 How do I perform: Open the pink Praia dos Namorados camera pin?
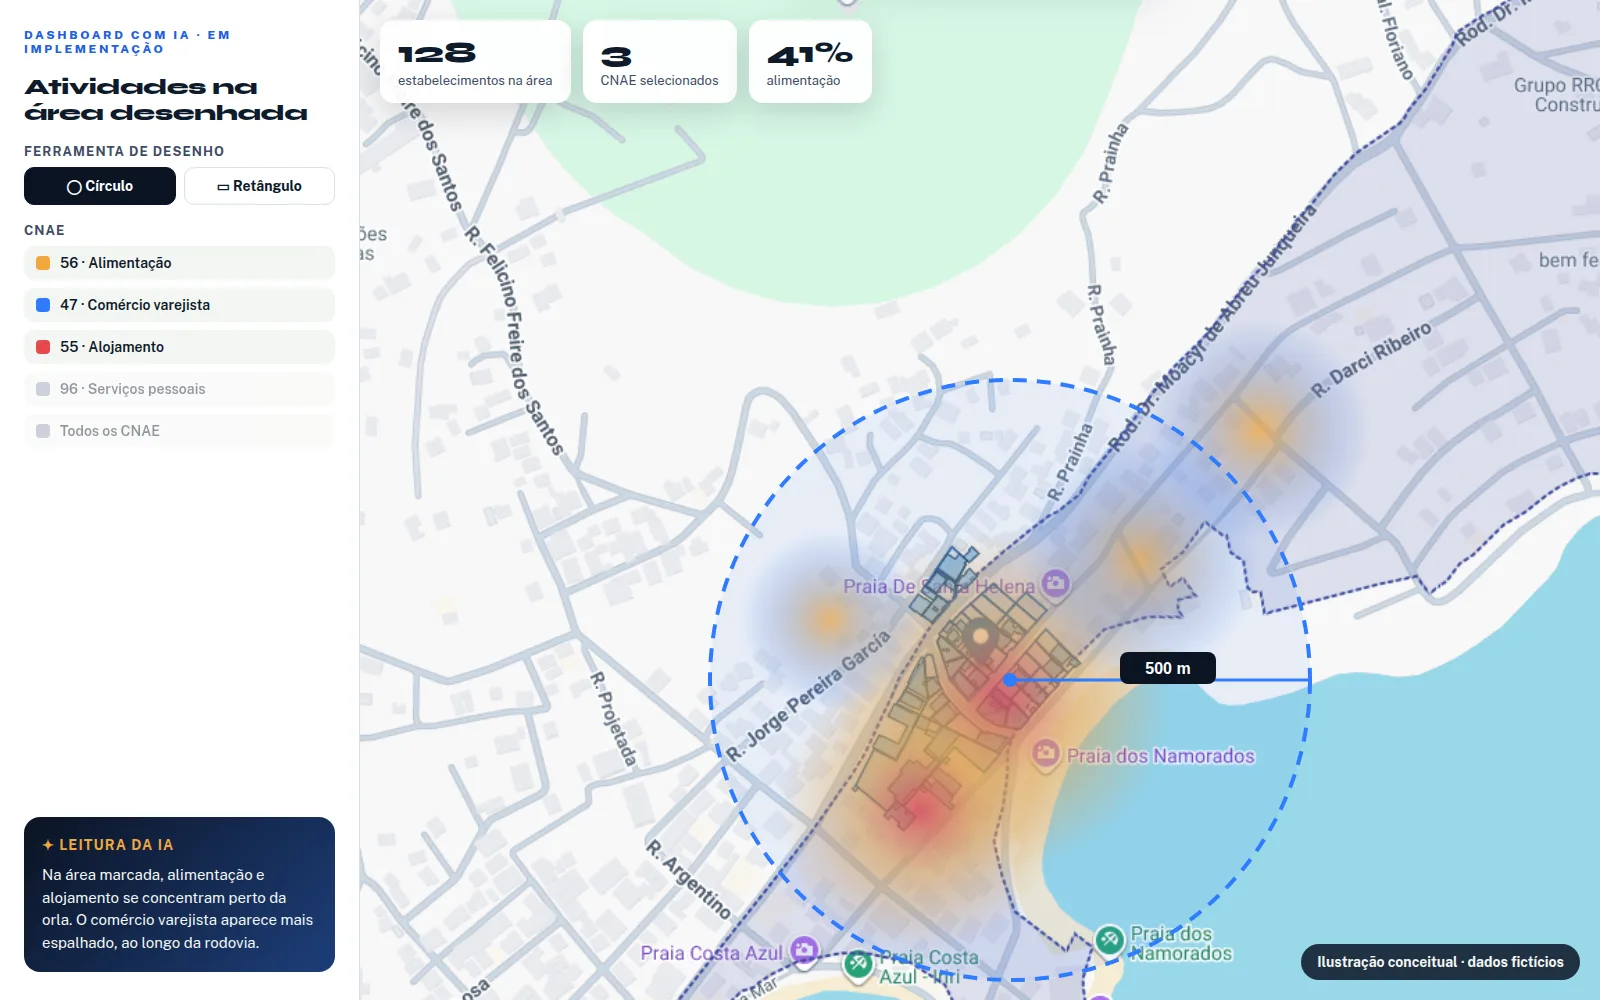point(1046,754)
